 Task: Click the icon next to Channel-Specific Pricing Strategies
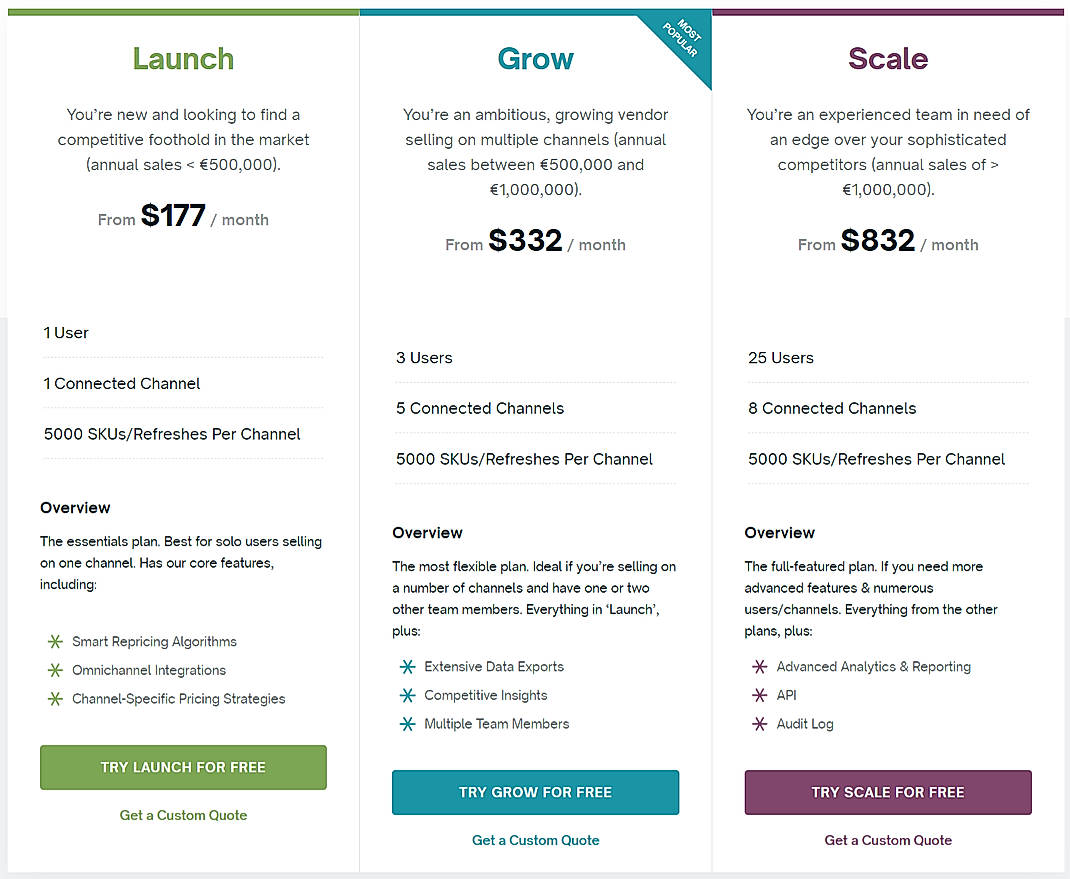(x=55, y=699)
